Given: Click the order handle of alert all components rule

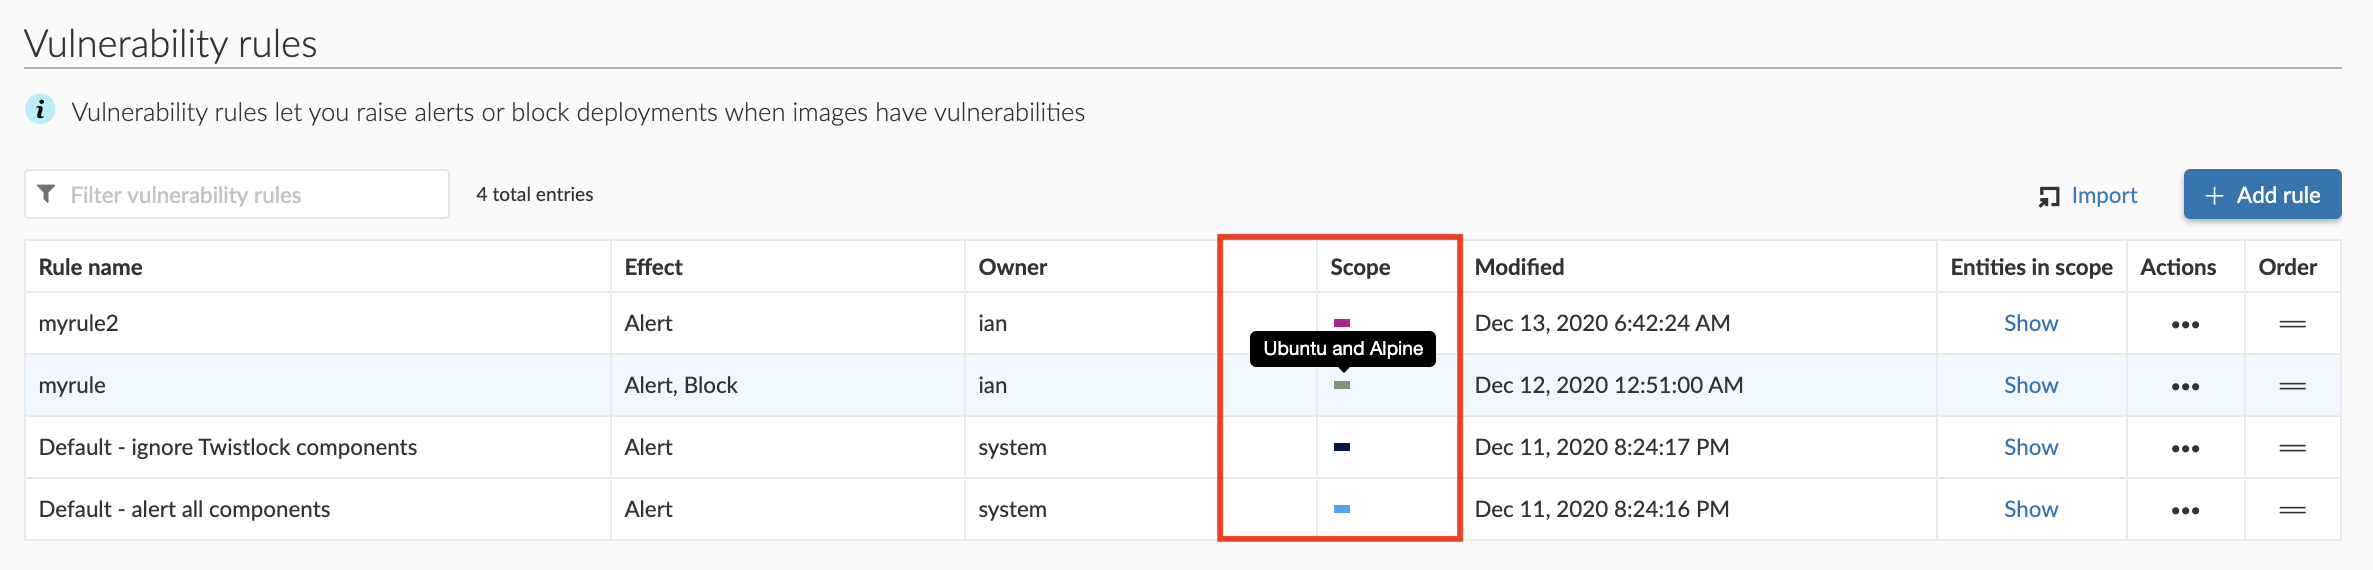Looking at the screenshot, I should point(2292,510).
